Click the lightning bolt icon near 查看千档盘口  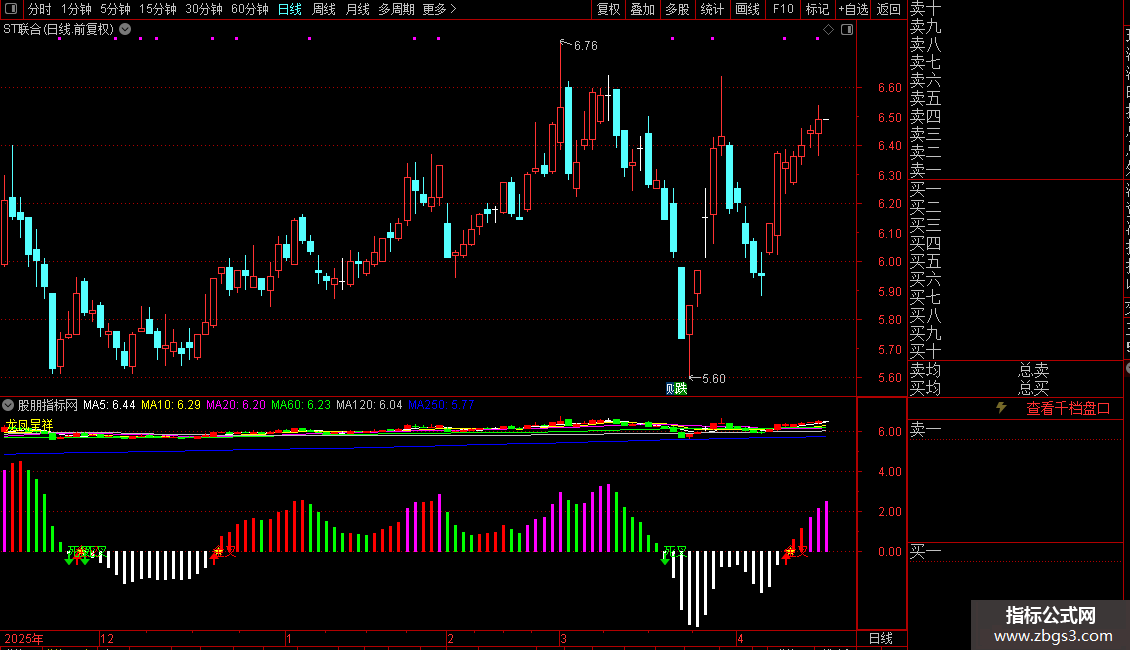point(1001,408)
